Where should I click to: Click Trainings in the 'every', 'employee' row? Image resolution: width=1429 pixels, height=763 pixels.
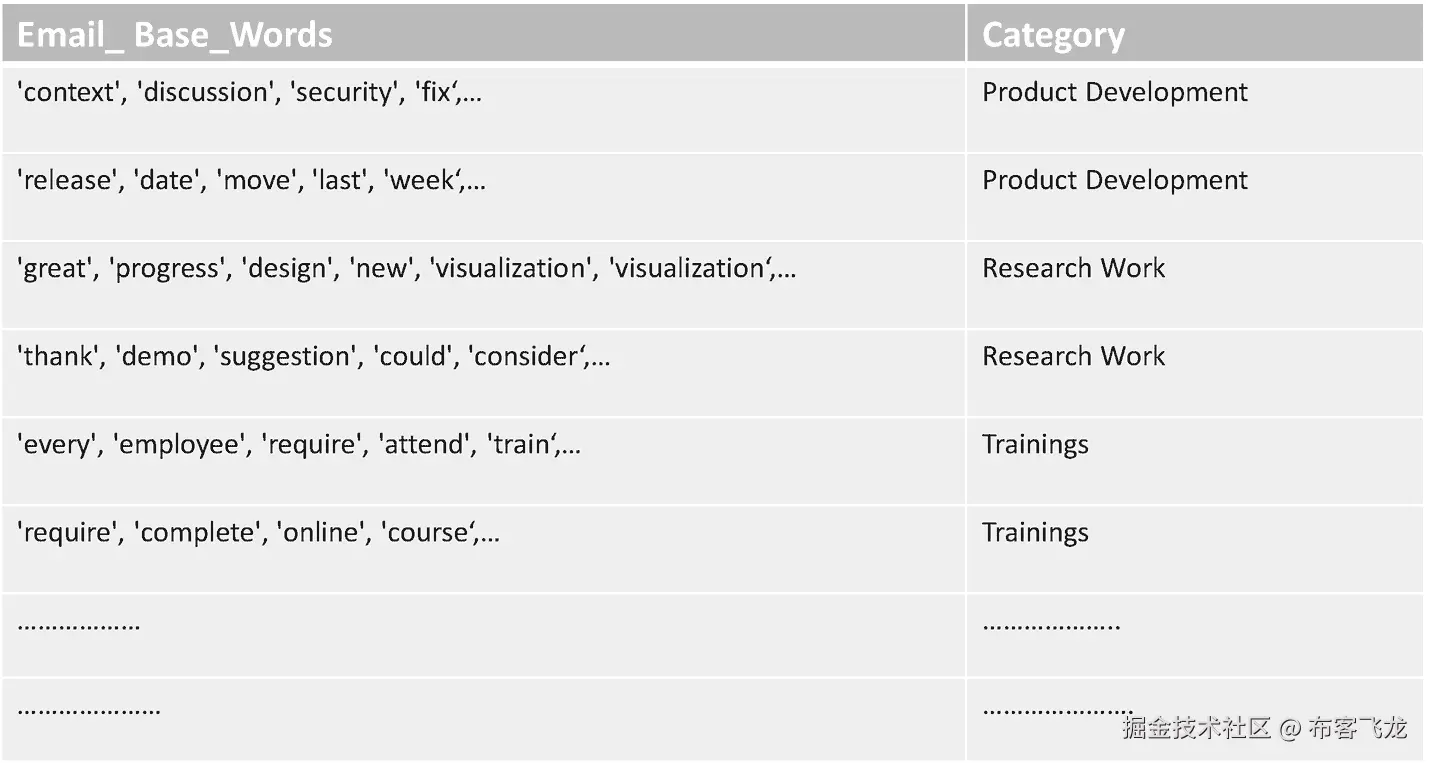(1035, 445)
